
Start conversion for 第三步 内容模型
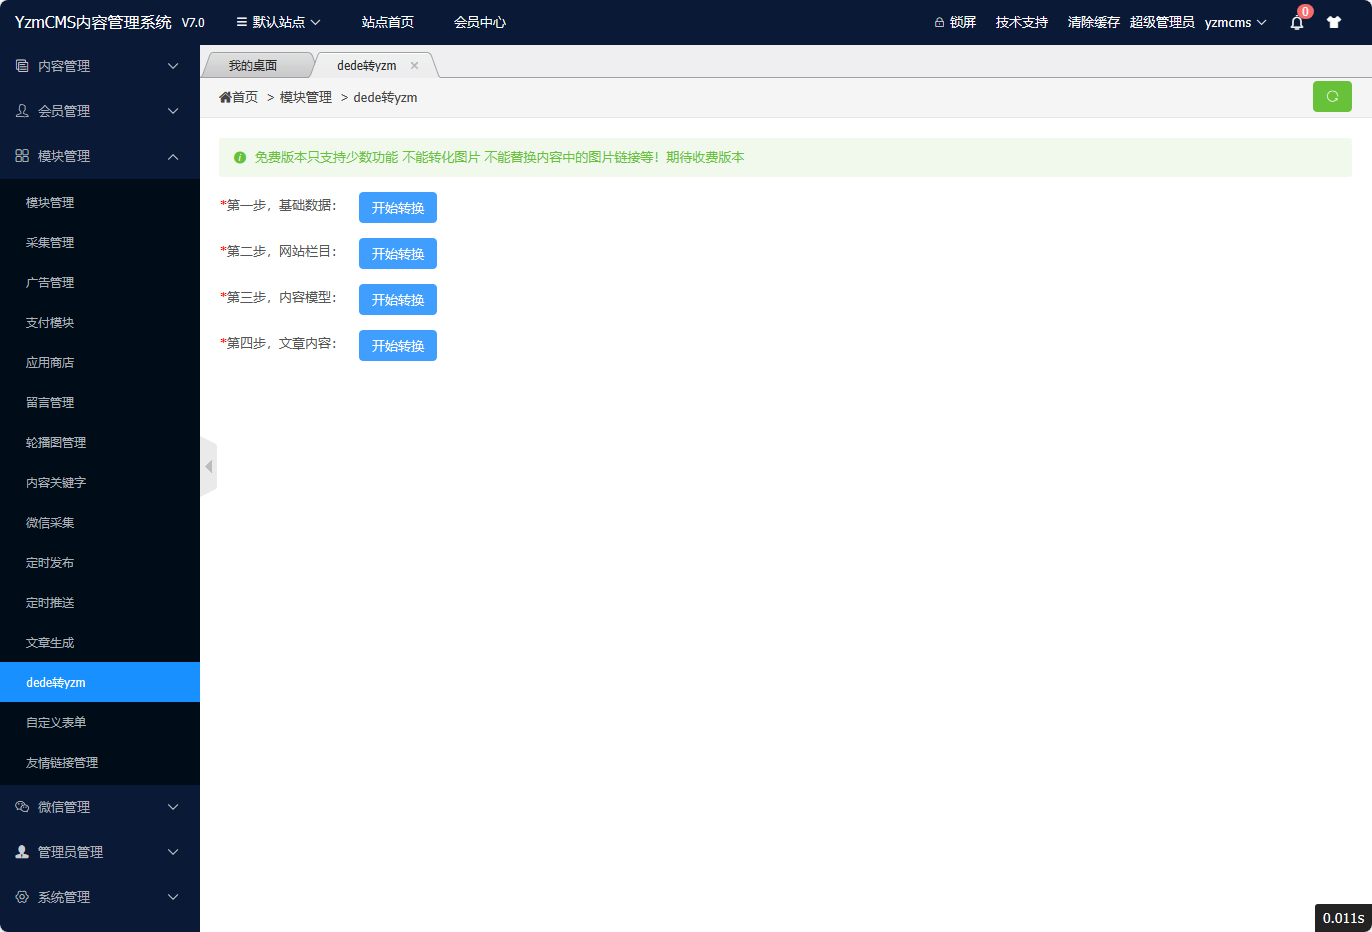pos(398,299)
